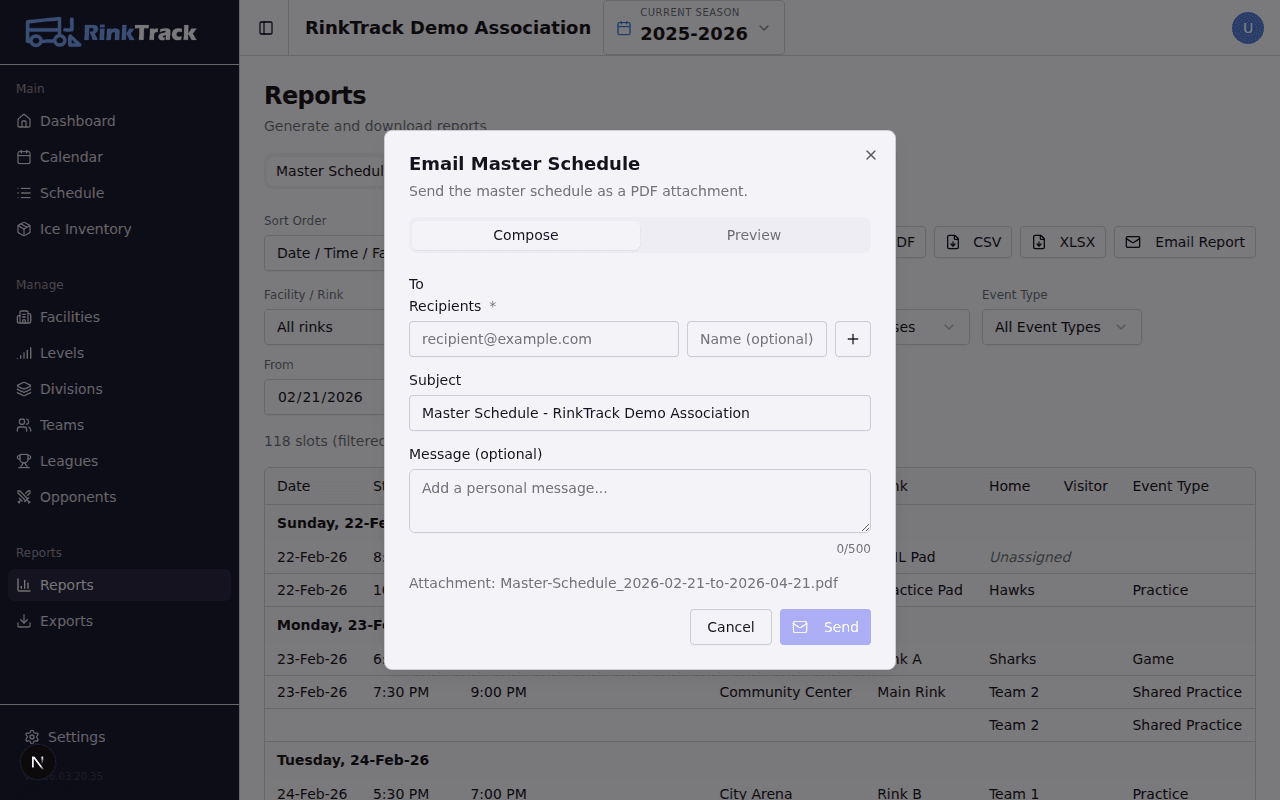This screenshot has height=800, width=1280.
Task: Click the Subject input field
Action: click(x=639, y=412)
